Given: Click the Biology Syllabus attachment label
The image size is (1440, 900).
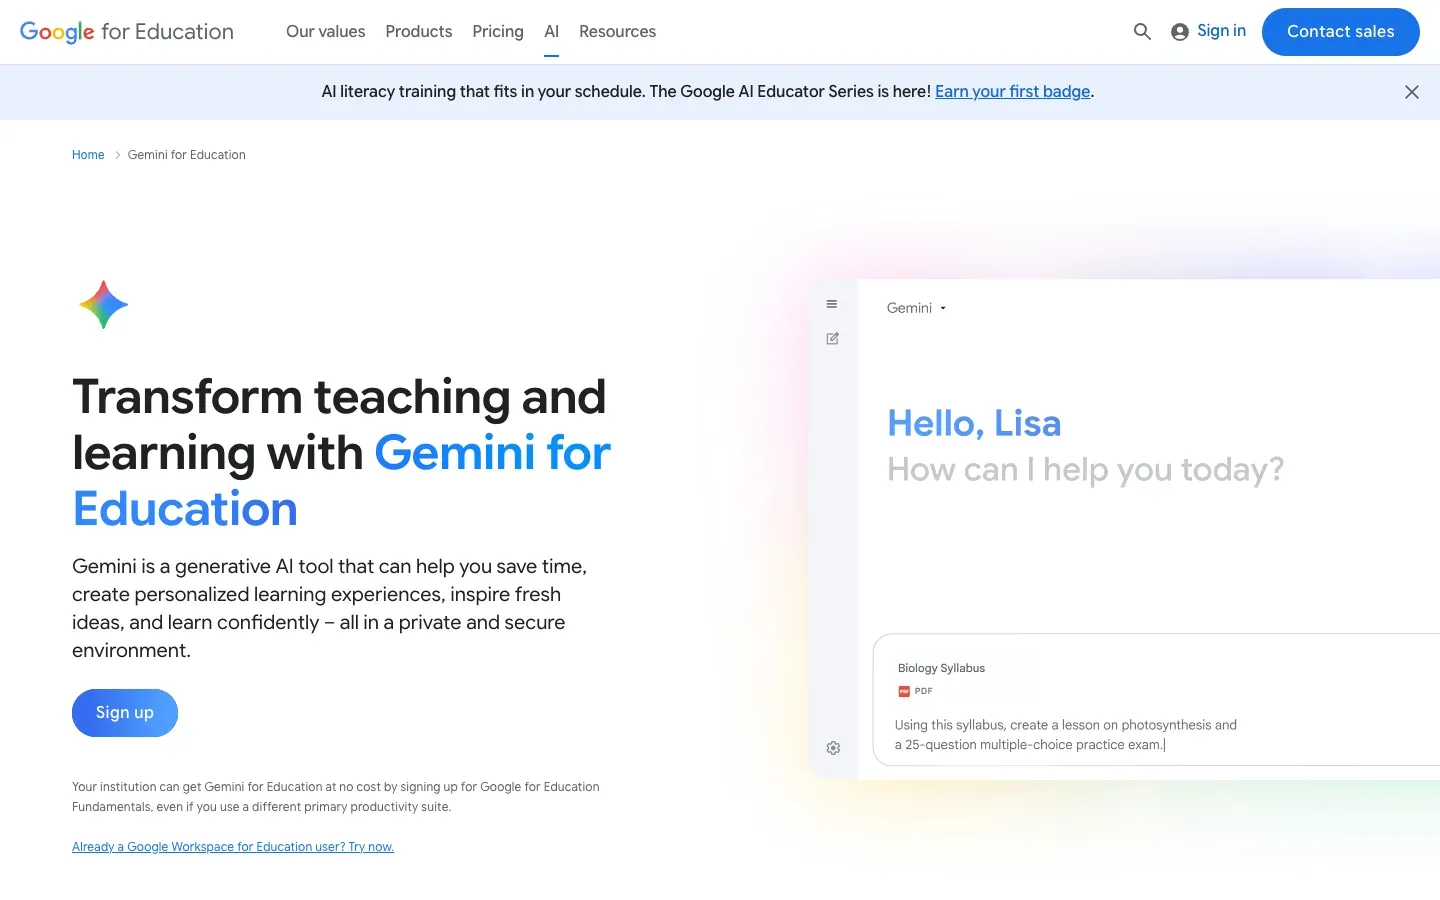Looking at the screenshot, I should (x=941, y=668).
